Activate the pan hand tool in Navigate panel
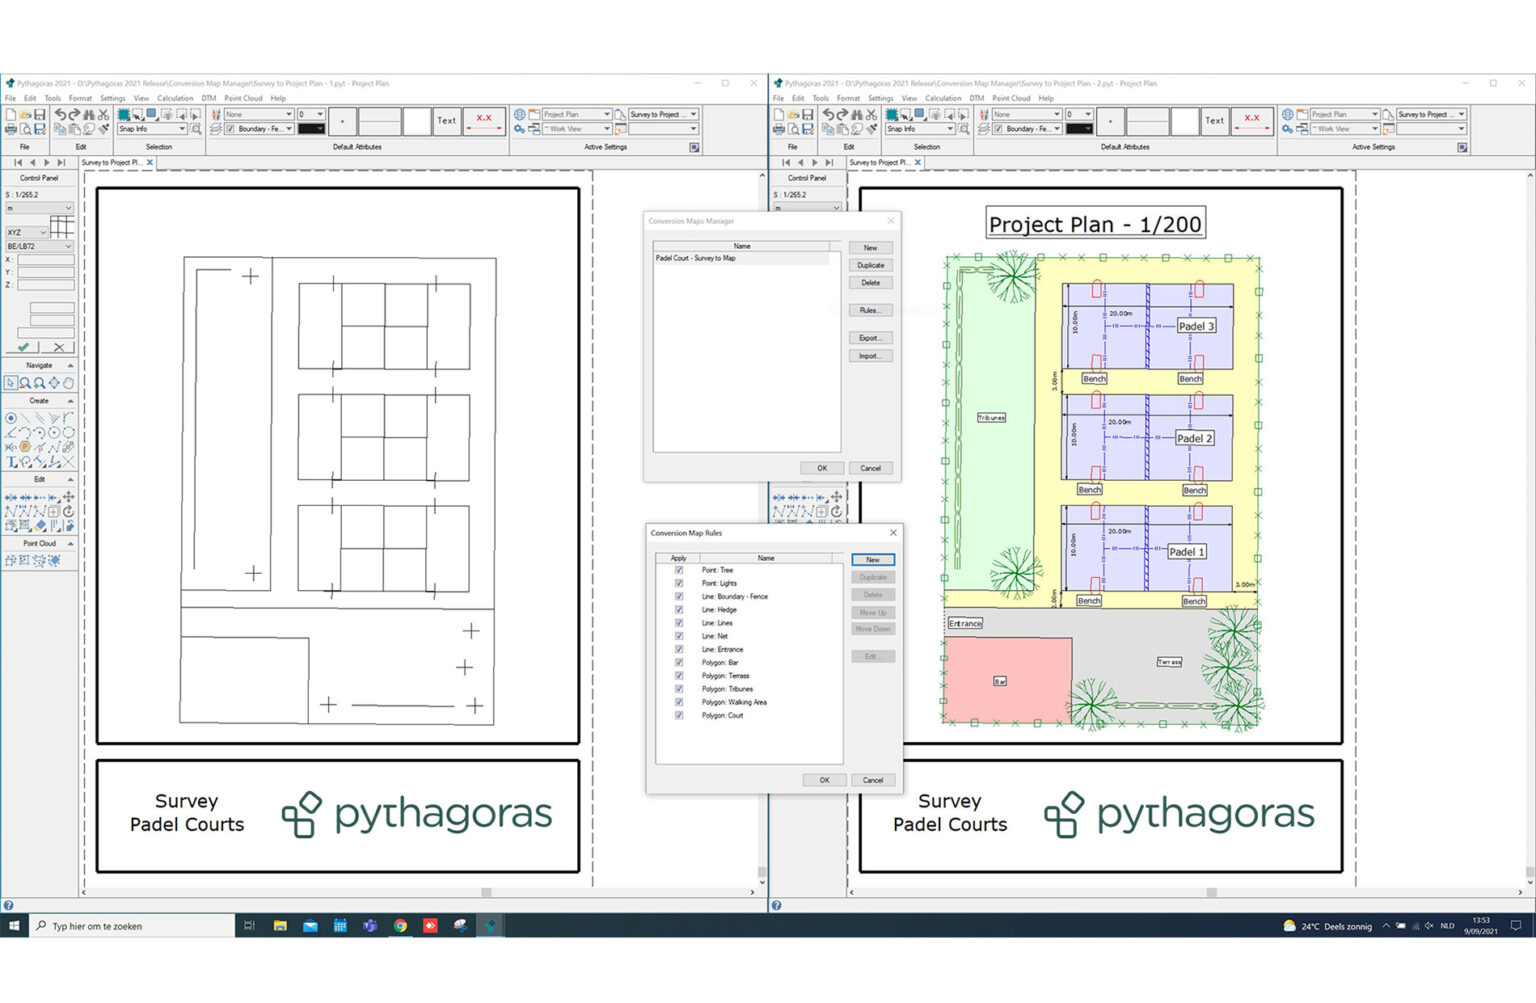1536x1003 pixels. pos(68,382)
